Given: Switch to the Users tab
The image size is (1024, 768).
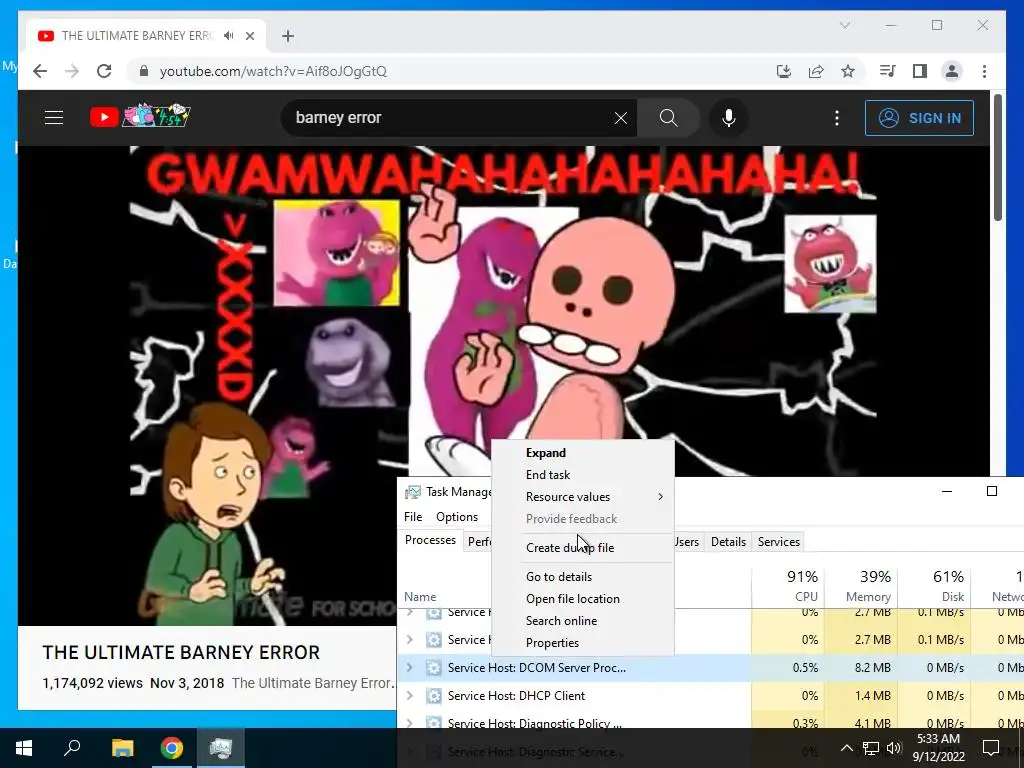Looking at the screenshot, I should (x=687, y=542).
